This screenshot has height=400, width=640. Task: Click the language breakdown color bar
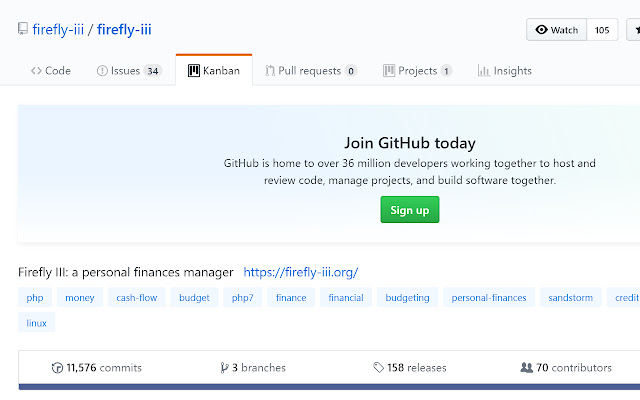[x=329, y=387]
